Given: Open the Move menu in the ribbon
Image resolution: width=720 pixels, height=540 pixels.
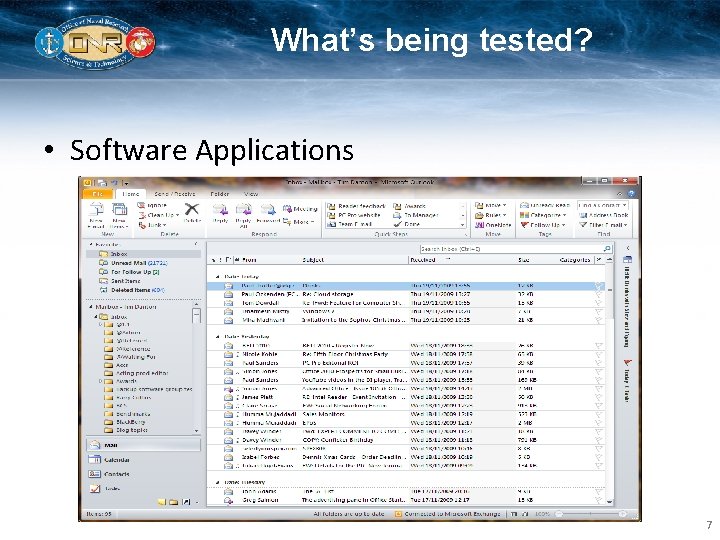Looking at the screenshot, I should pyautogui.click(x=491, y=205).
